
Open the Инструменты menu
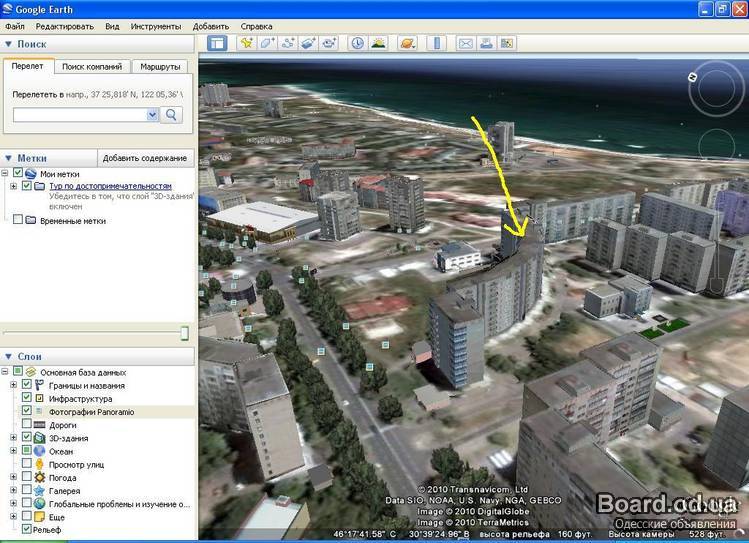[156, 26]
